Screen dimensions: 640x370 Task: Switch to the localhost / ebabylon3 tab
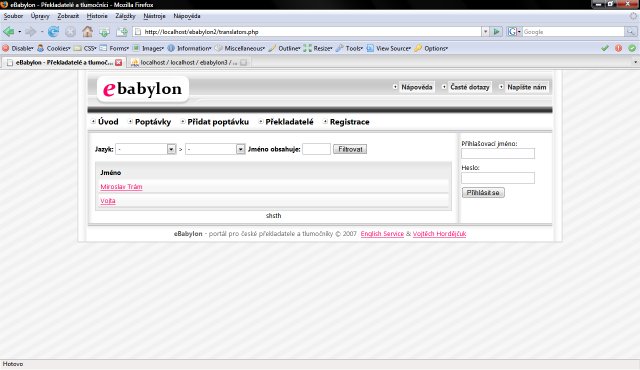tap(189, 62)
